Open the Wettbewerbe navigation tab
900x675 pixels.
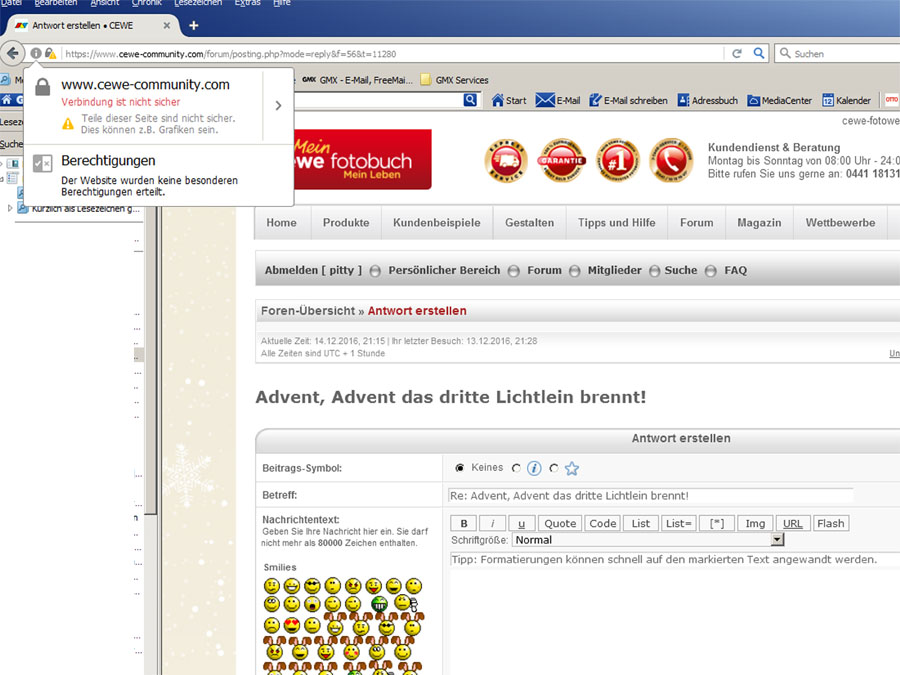coord(840,223)
